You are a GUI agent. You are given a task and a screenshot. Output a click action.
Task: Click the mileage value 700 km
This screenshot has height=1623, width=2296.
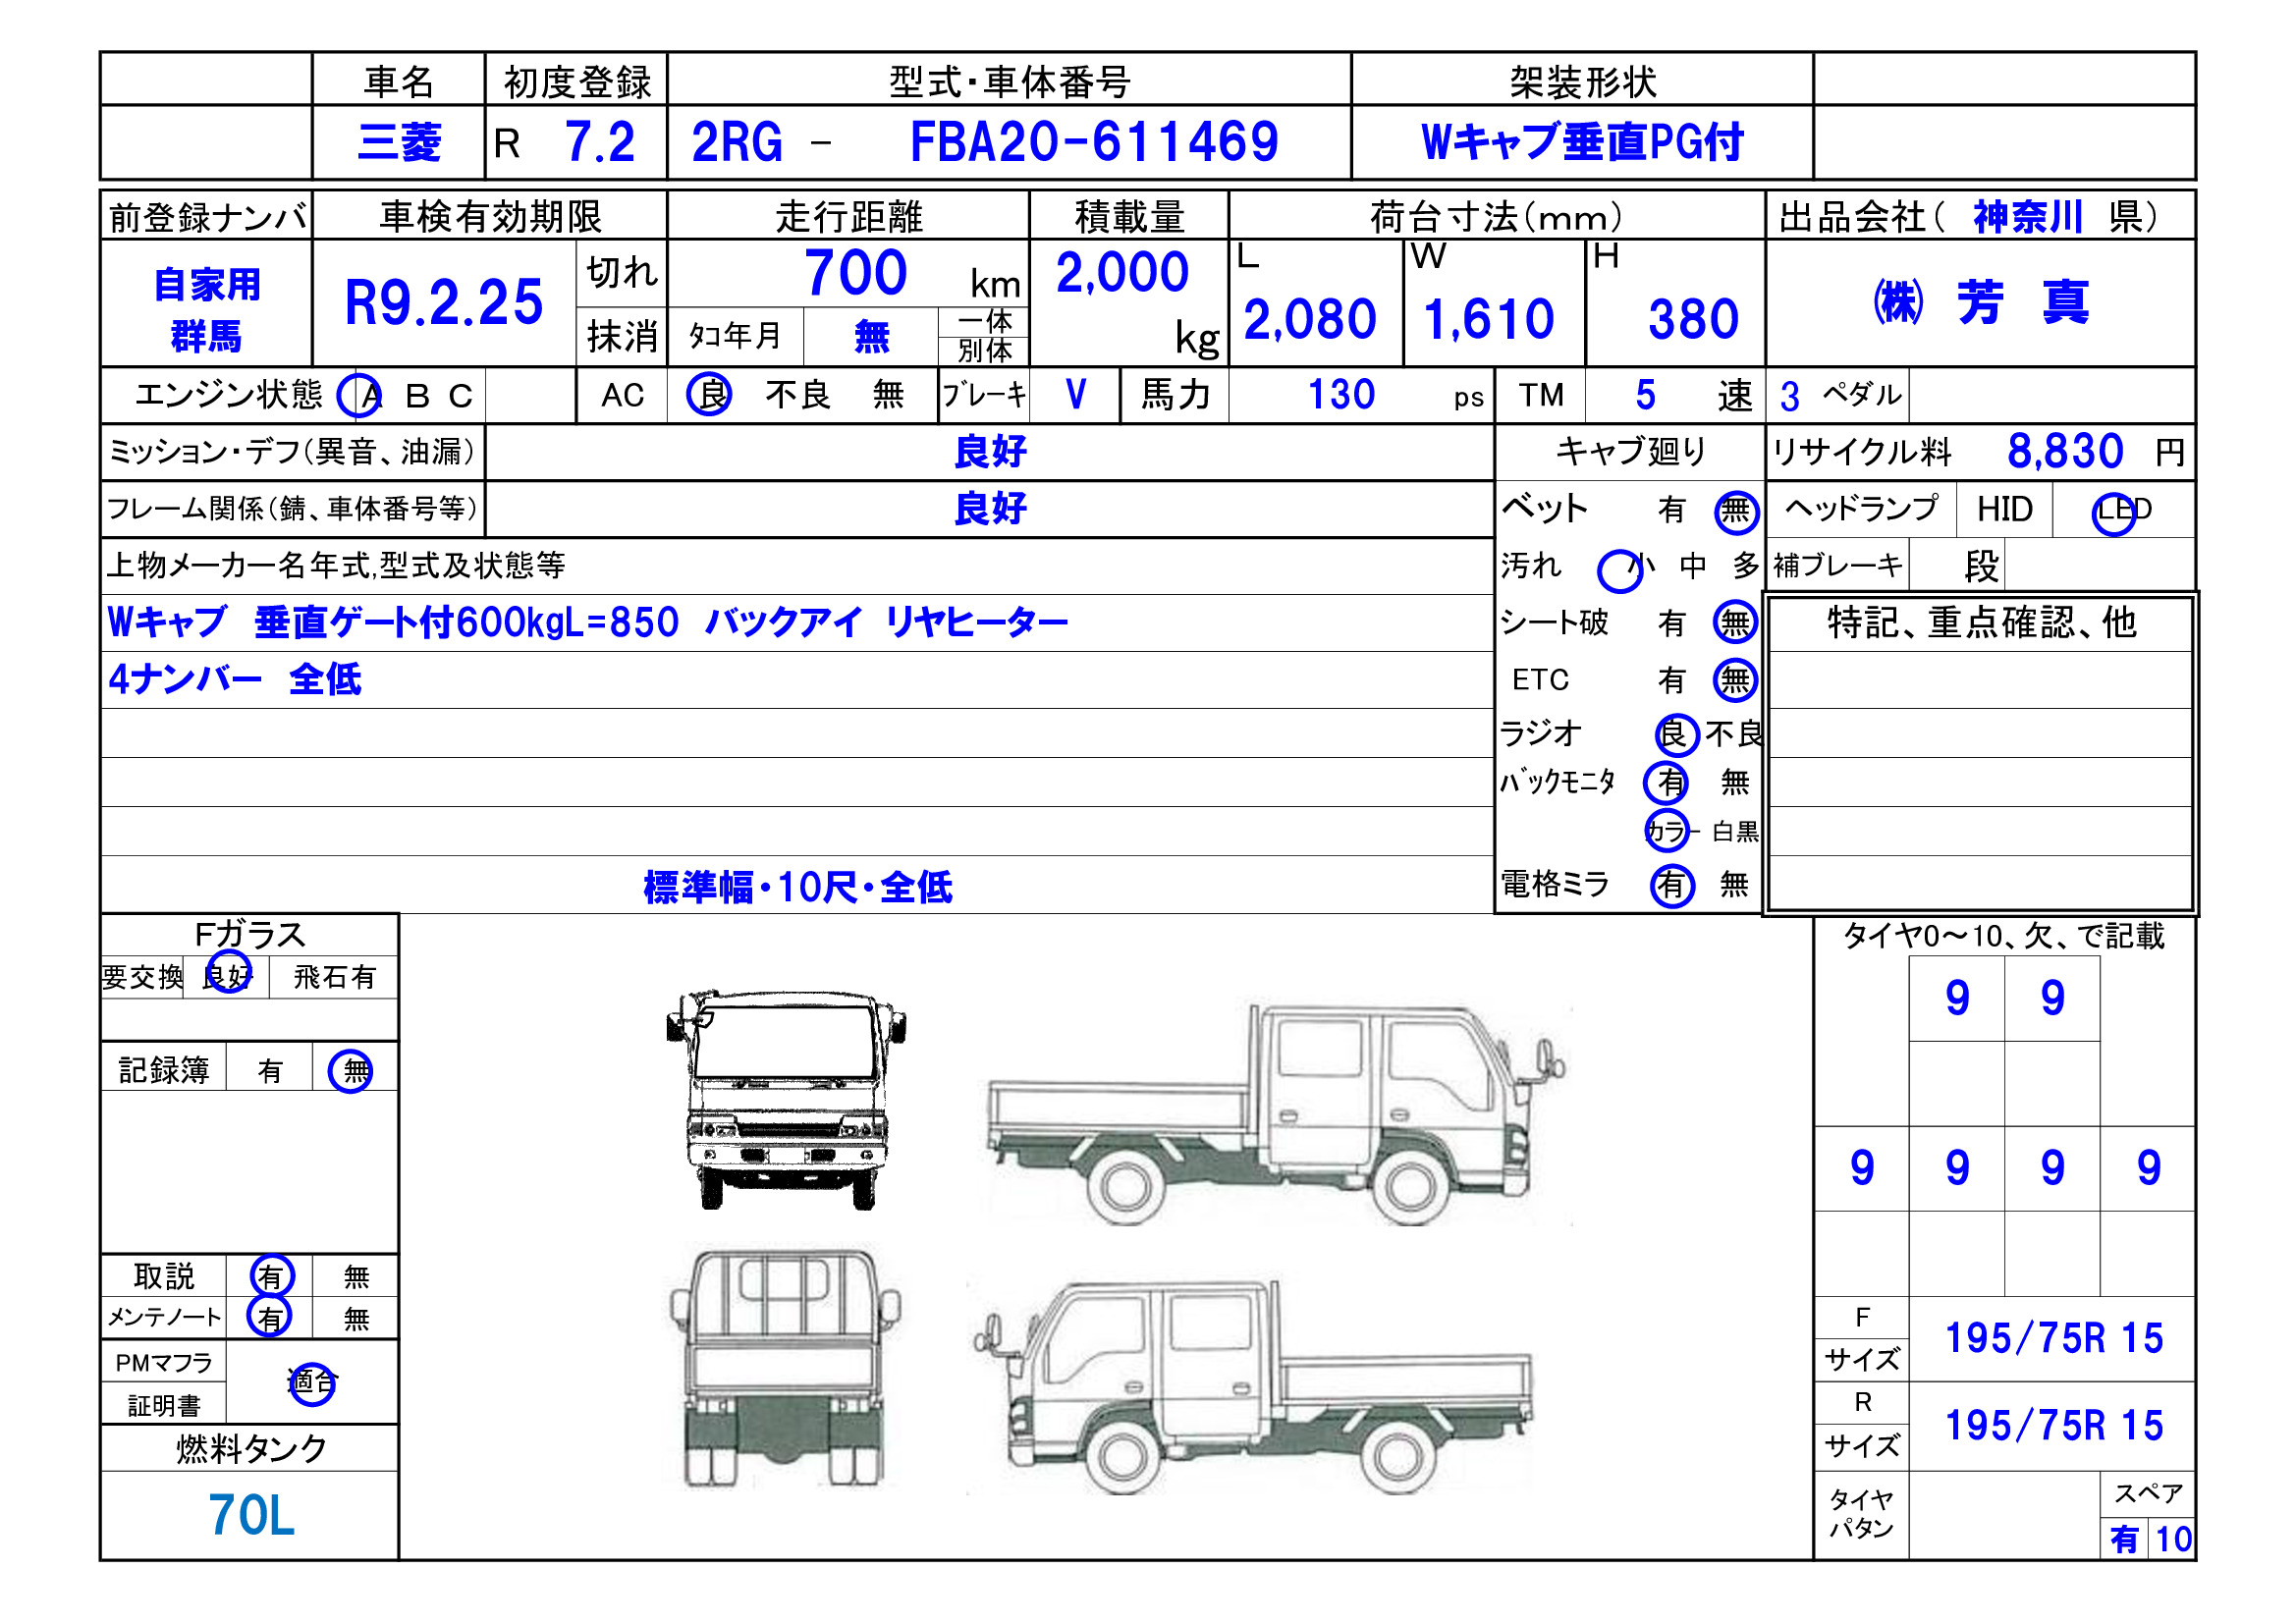coord(855,273)
